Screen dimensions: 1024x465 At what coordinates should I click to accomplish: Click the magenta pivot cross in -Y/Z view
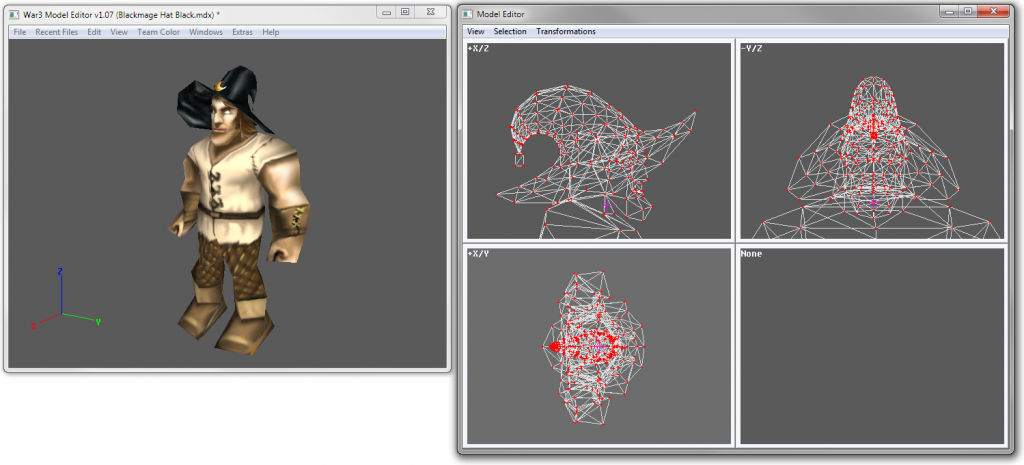873,202
